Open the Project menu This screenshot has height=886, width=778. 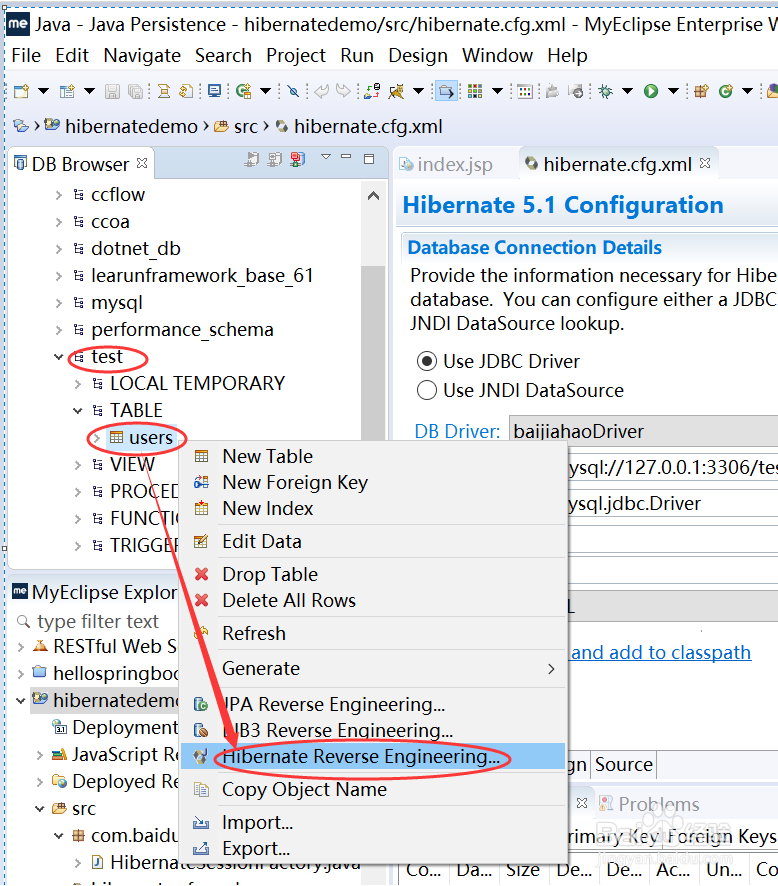[x=296, y=55]
